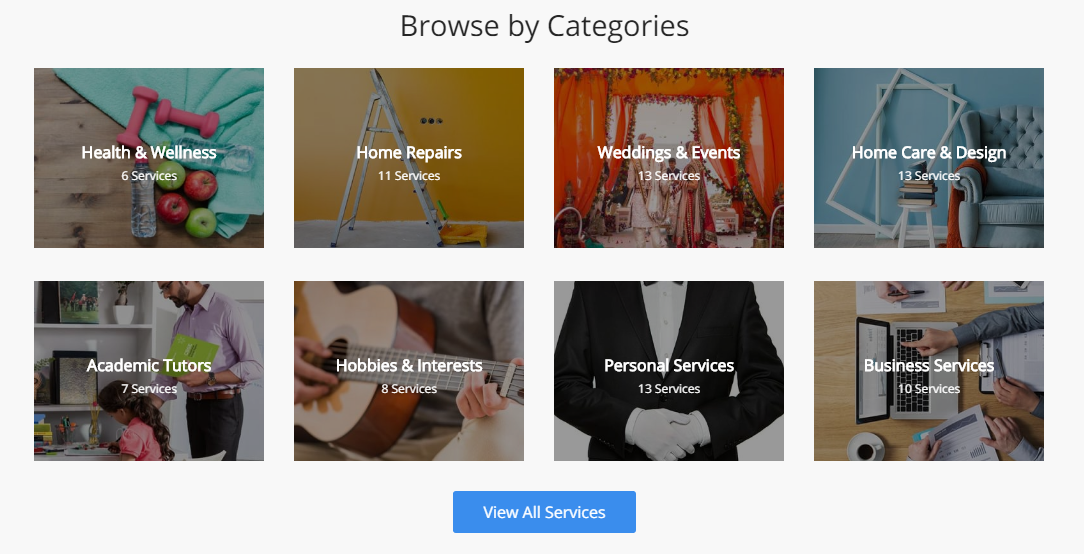Follow the "Business Services" title link
The width and height of the screenshot is (1084, 554).
(x=929, y=366)
